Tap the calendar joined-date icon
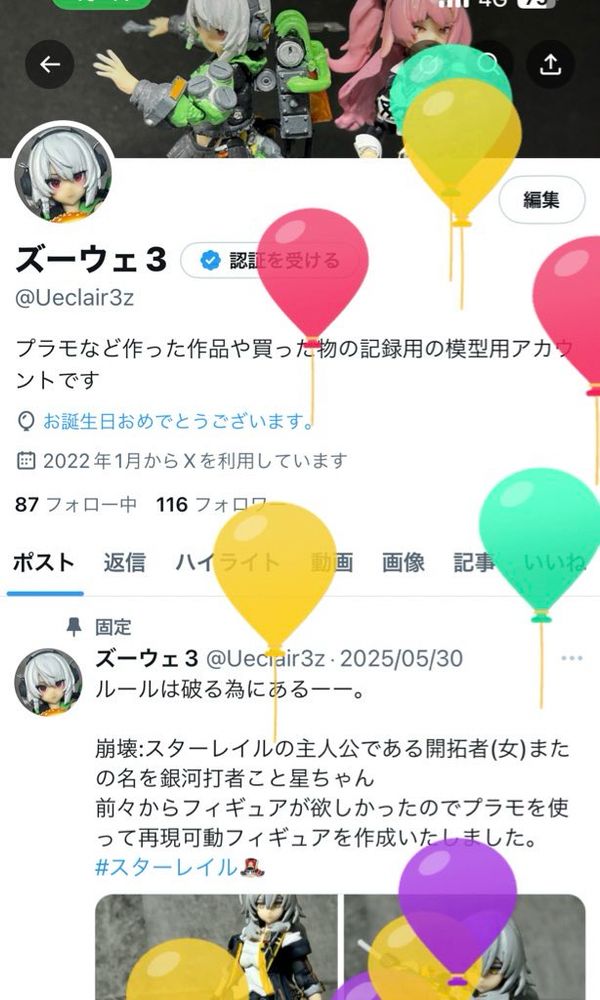The image size is (600, 1000). [x=26, y=460]
